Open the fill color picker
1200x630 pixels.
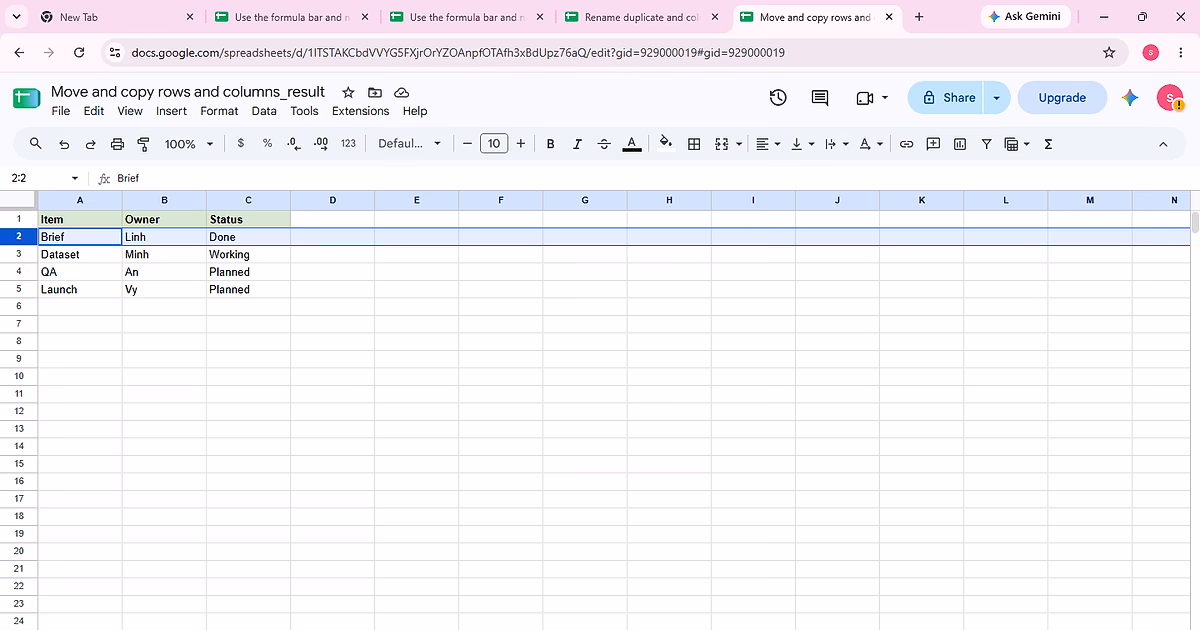pyautogui.click(x=666, y=144)
